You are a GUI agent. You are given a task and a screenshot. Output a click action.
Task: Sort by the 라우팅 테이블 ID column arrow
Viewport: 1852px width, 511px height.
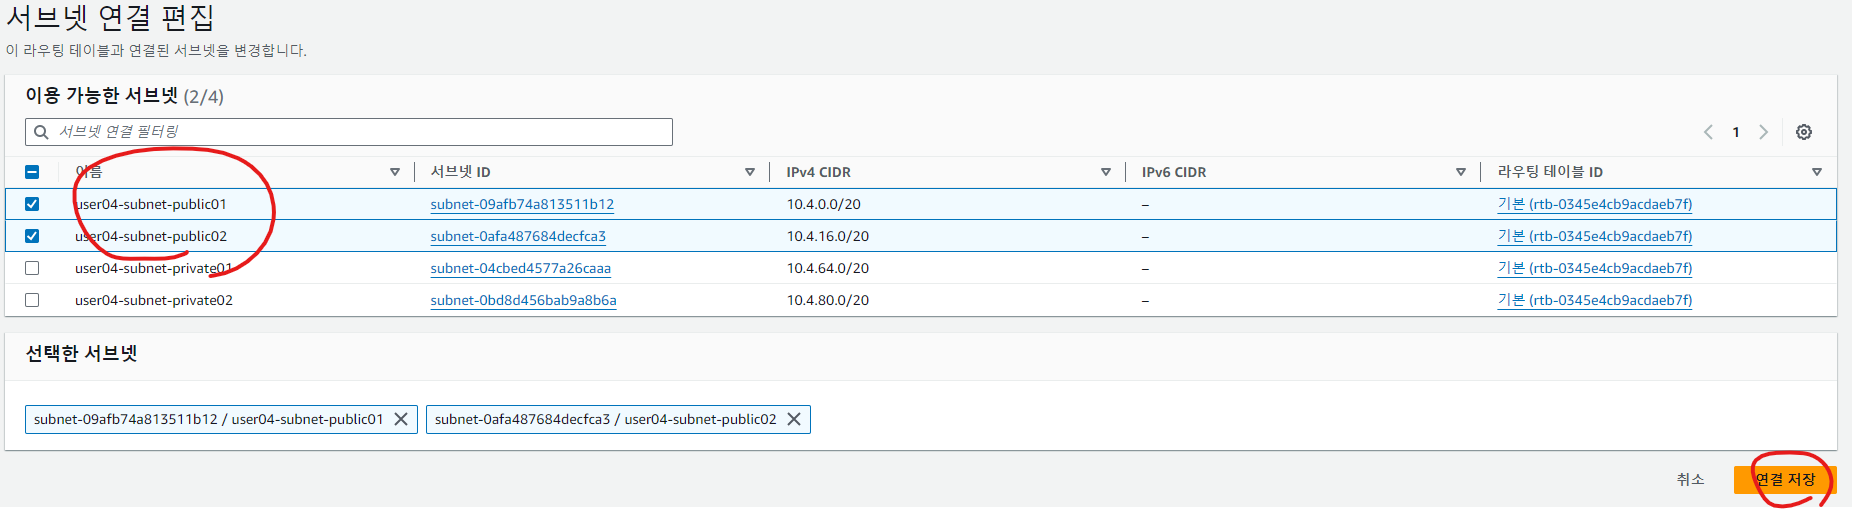coord(1817,172)
